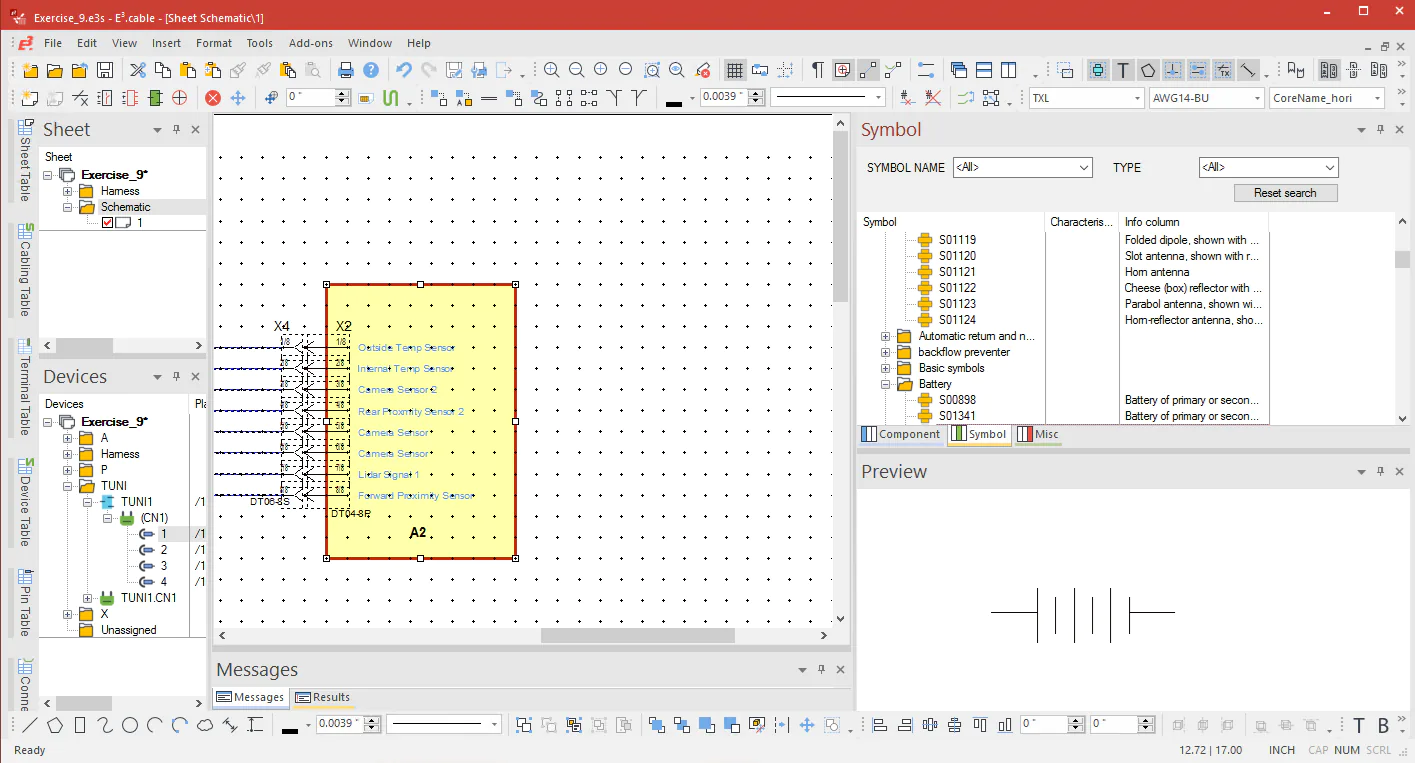Select the cloud shape tool in bottom toolbar
The image size is (1415, 763).
click(205, 725)
